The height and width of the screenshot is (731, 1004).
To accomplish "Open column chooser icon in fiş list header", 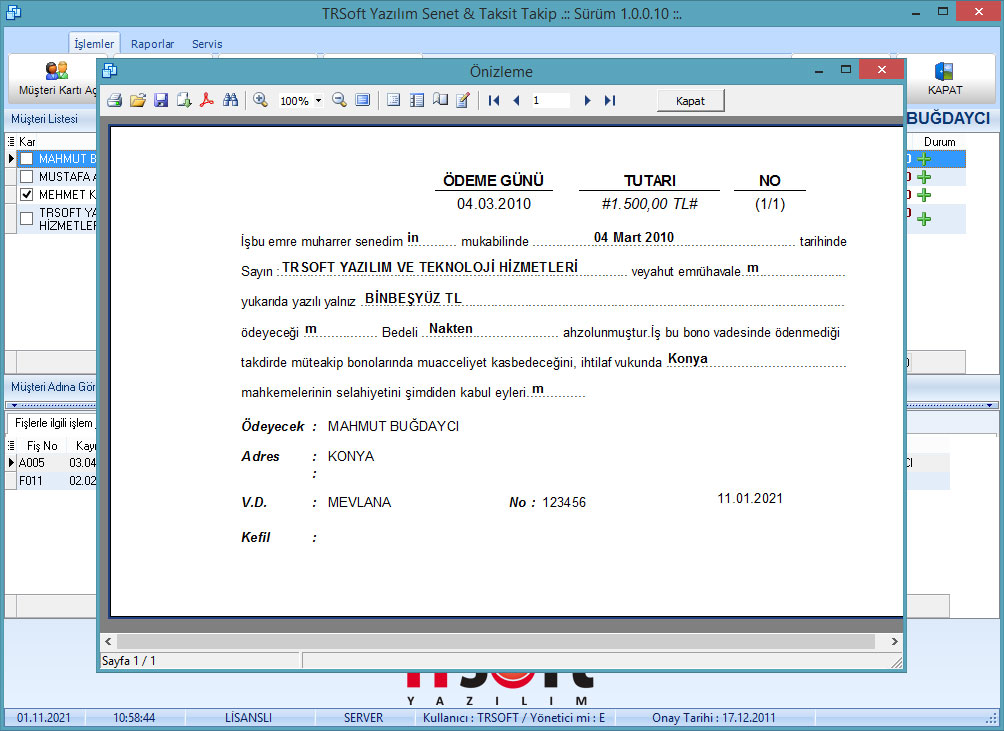I will pyautogui.click(x=11, y=446).
